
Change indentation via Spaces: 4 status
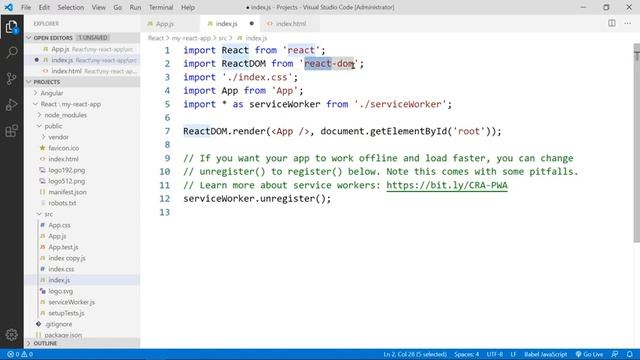tap(467, 354)
